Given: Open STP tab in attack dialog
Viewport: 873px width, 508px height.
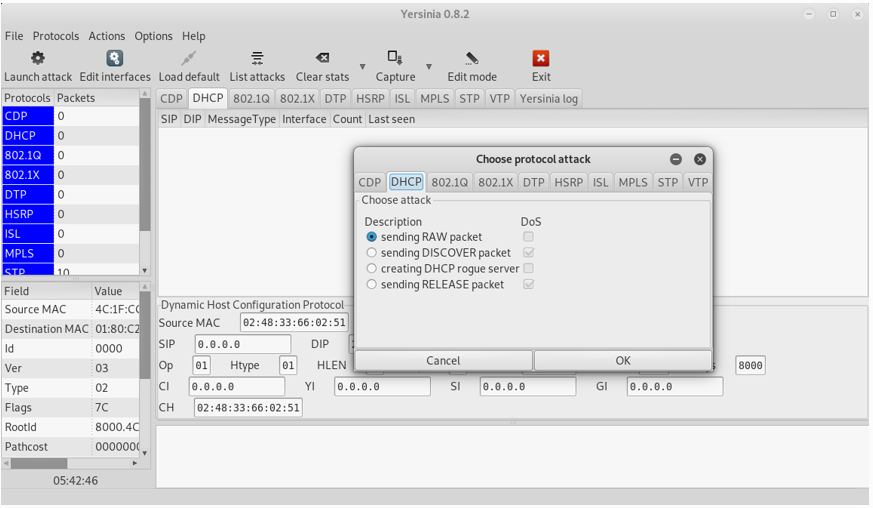Looking at the screenshot, I should [x=668, y=182].
